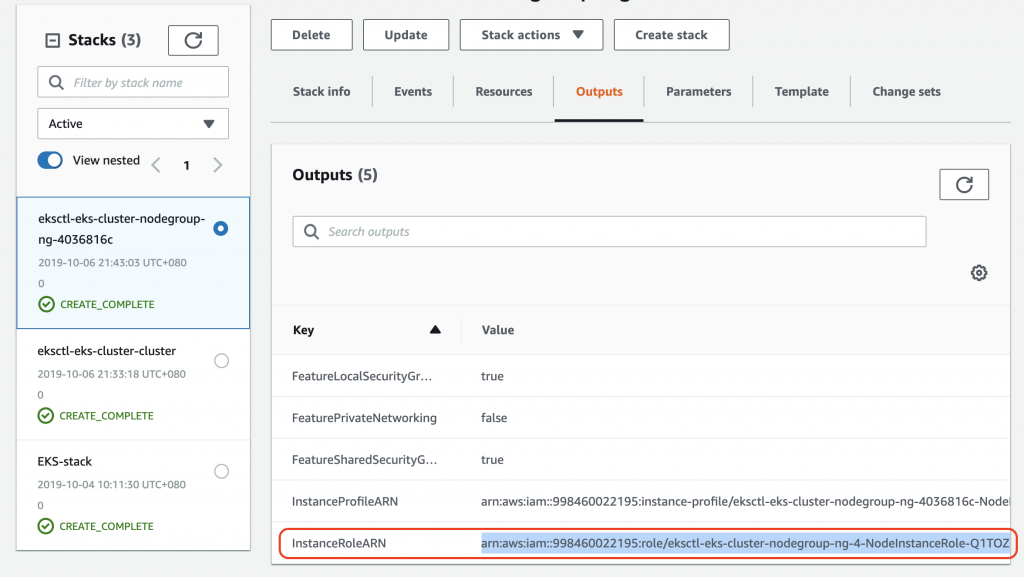Focus the Filter by stack name field
The image size is (1024, 577).
tap(133, 82)
